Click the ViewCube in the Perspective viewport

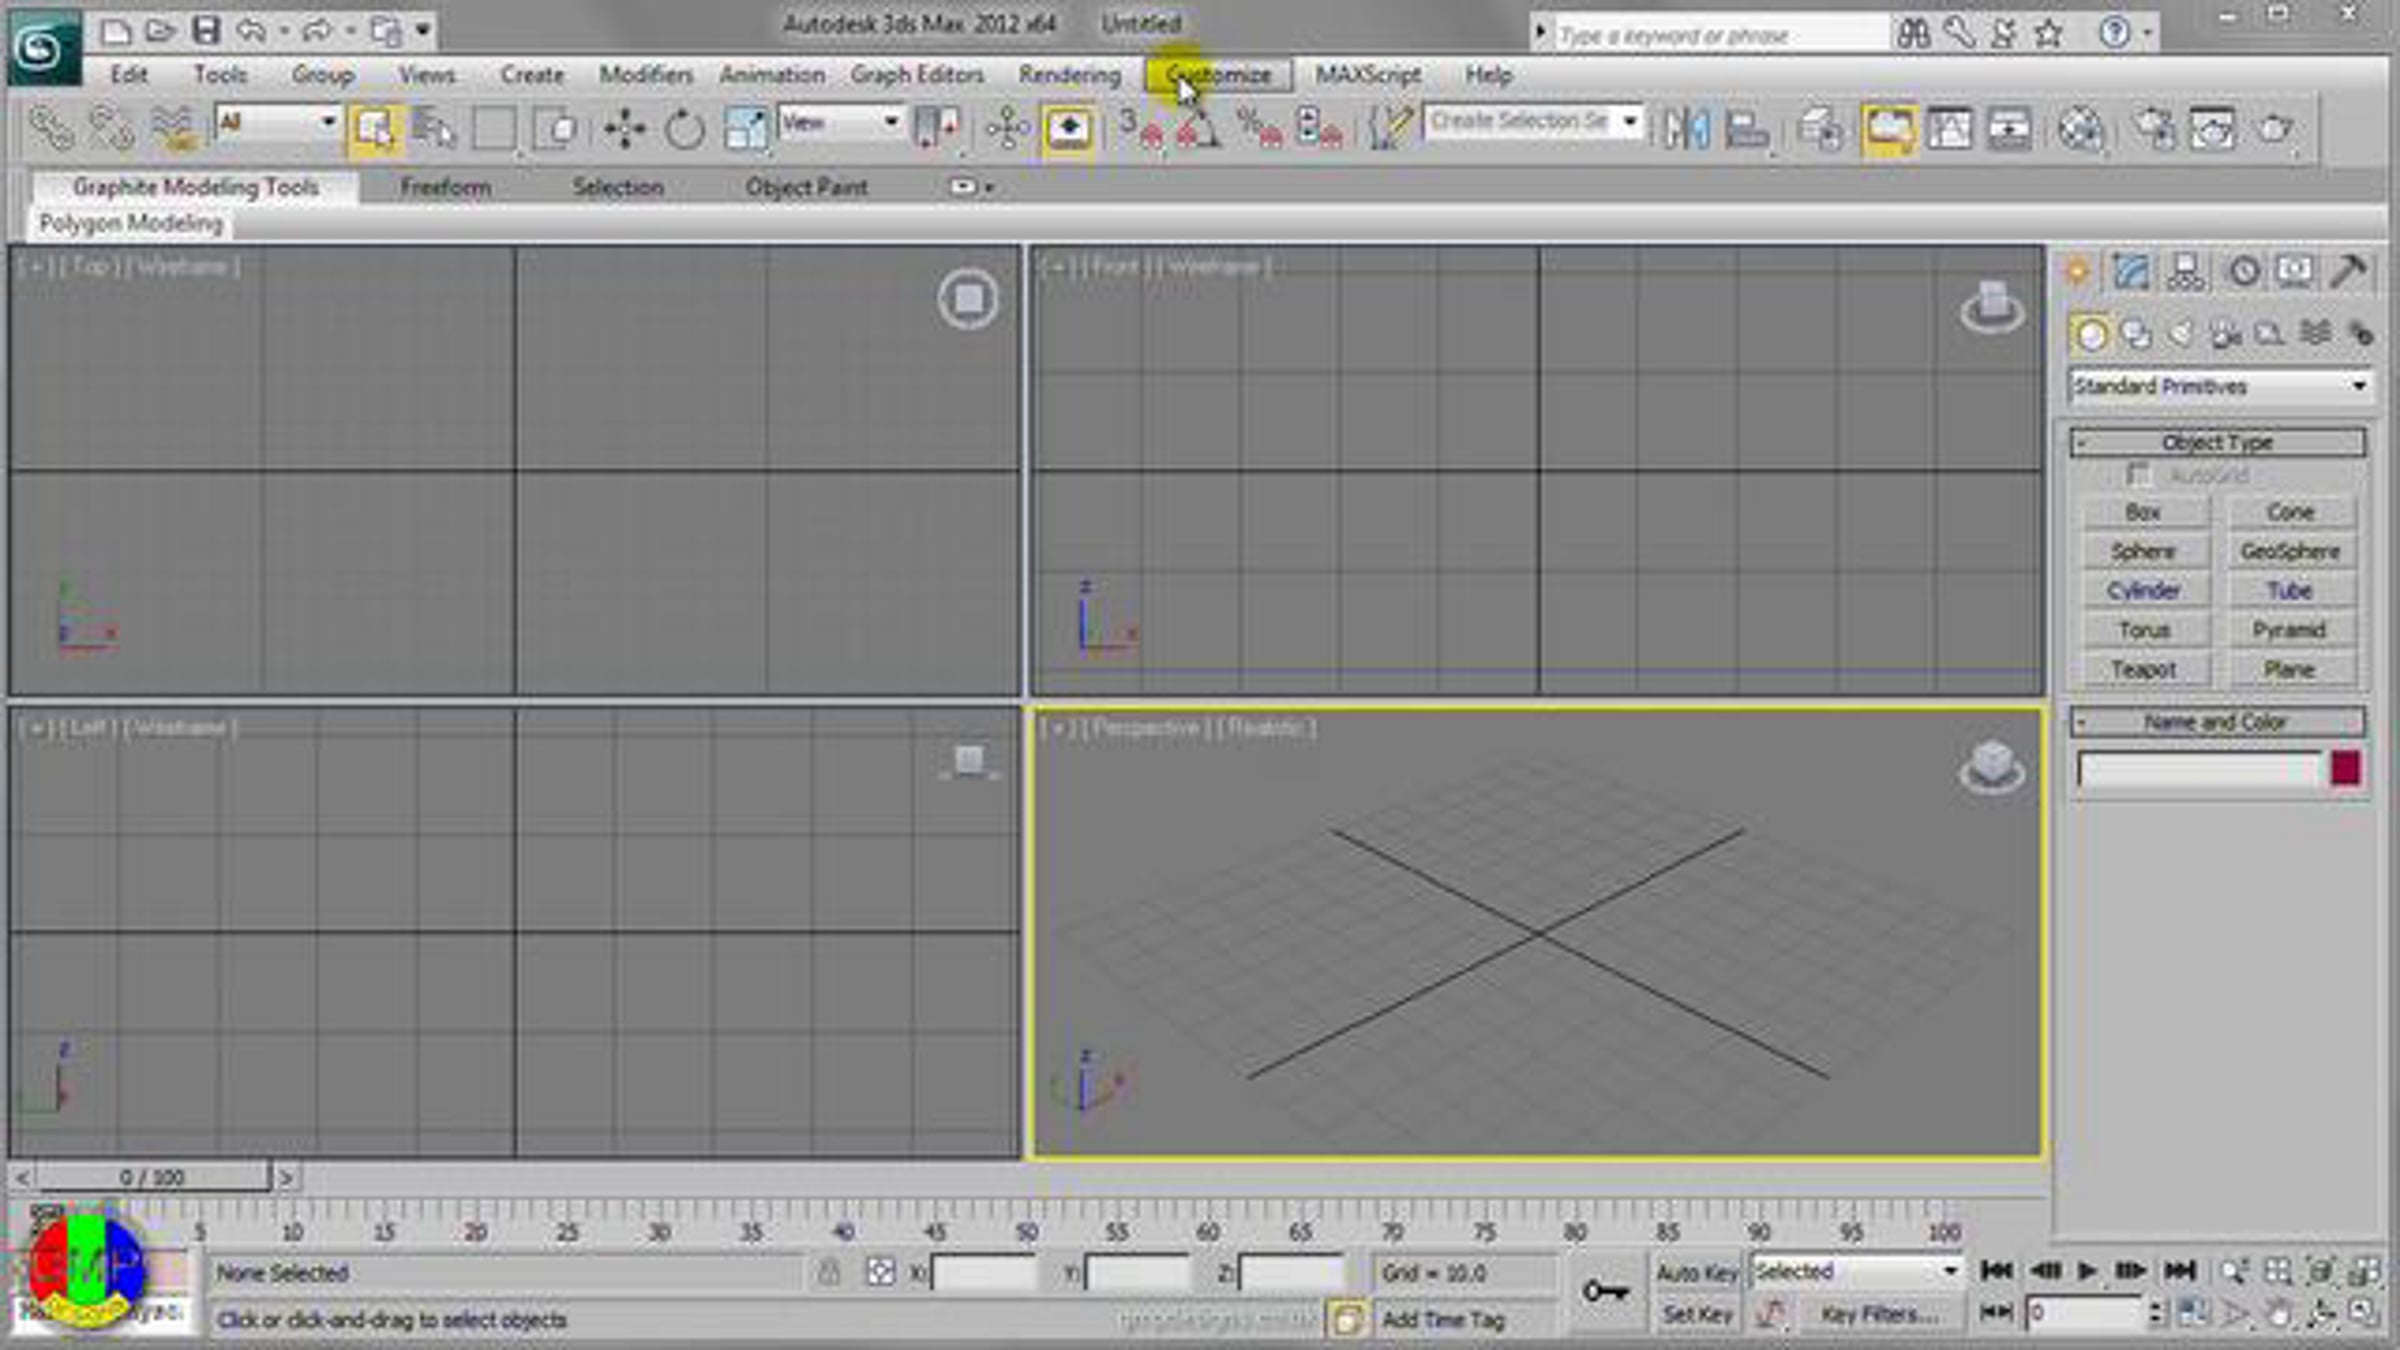click(1992, 767)
